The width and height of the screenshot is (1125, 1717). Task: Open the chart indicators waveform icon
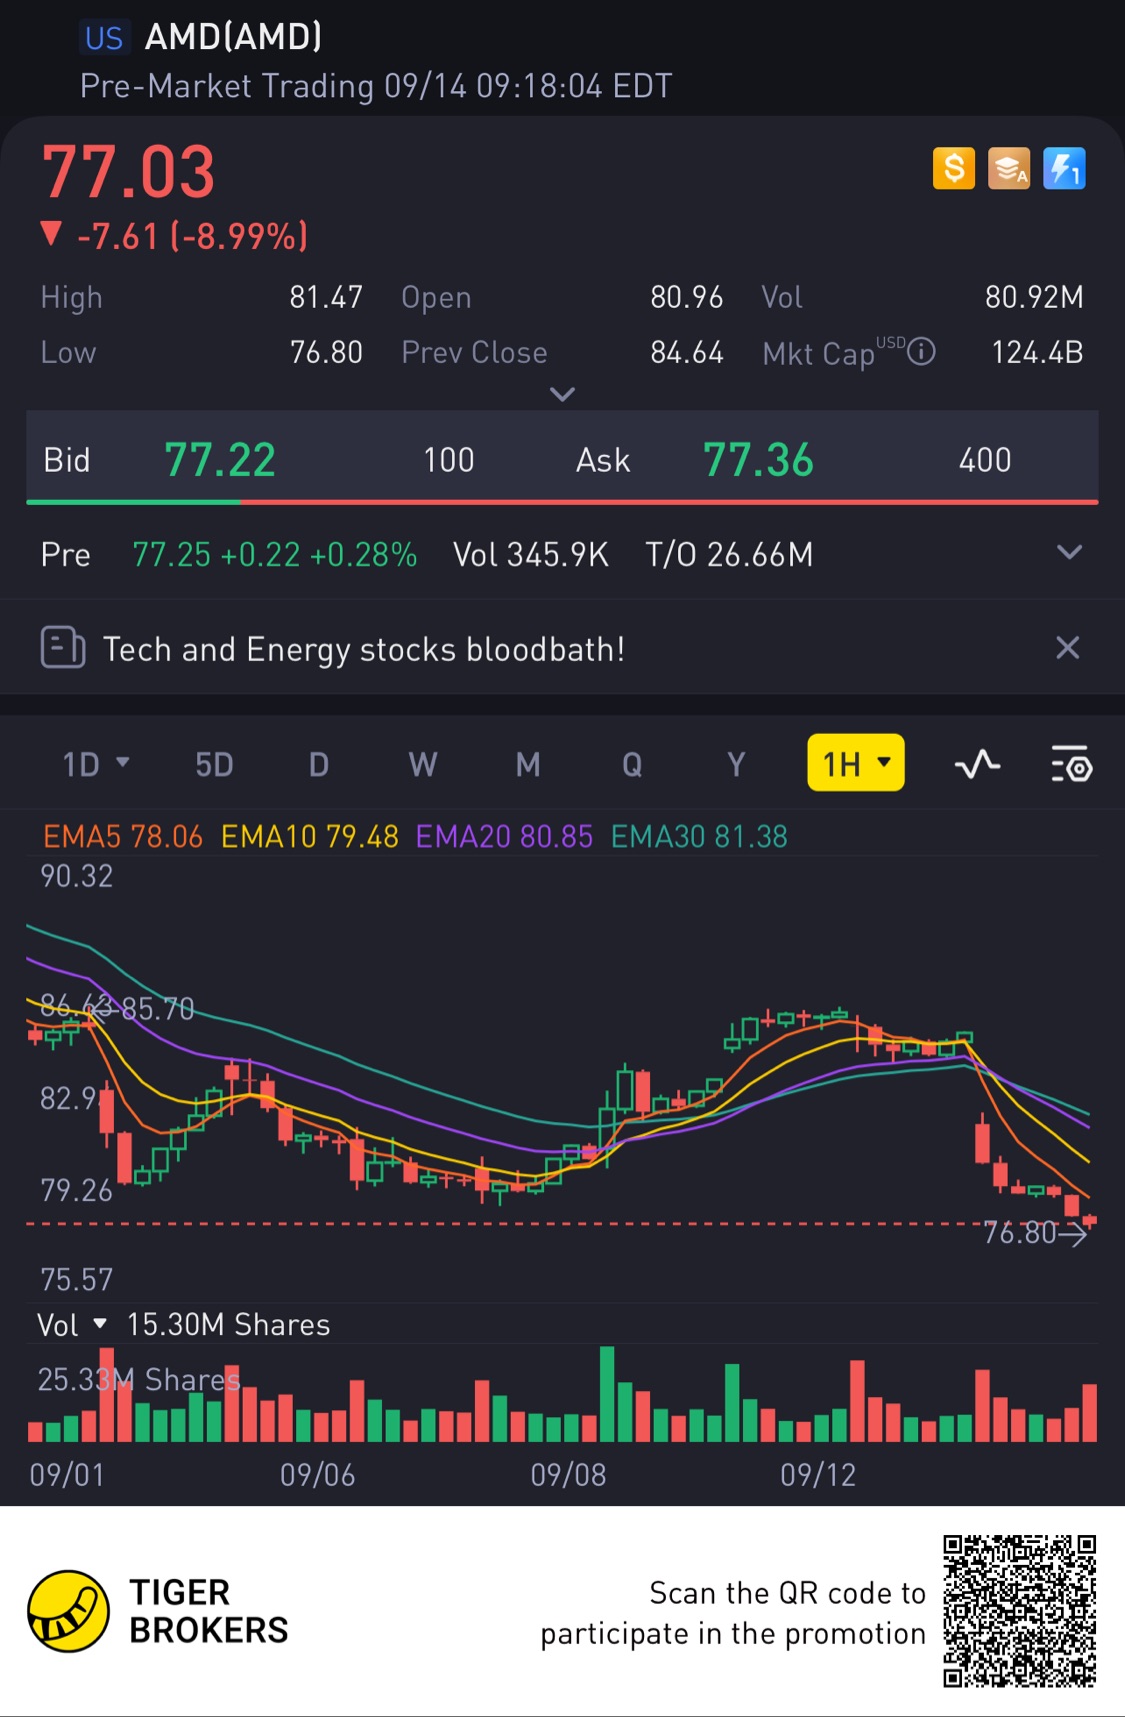point(977,765)
